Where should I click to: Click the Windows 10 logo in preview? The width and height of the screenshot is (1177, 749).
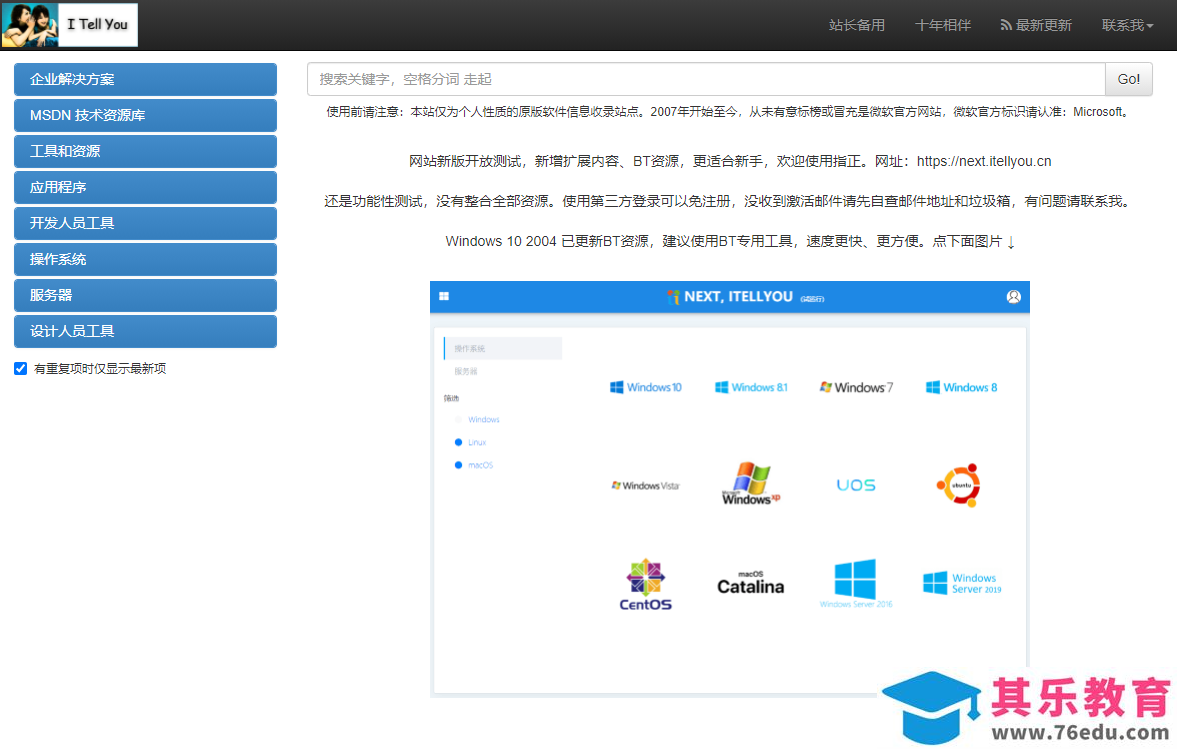pos(646,387)
